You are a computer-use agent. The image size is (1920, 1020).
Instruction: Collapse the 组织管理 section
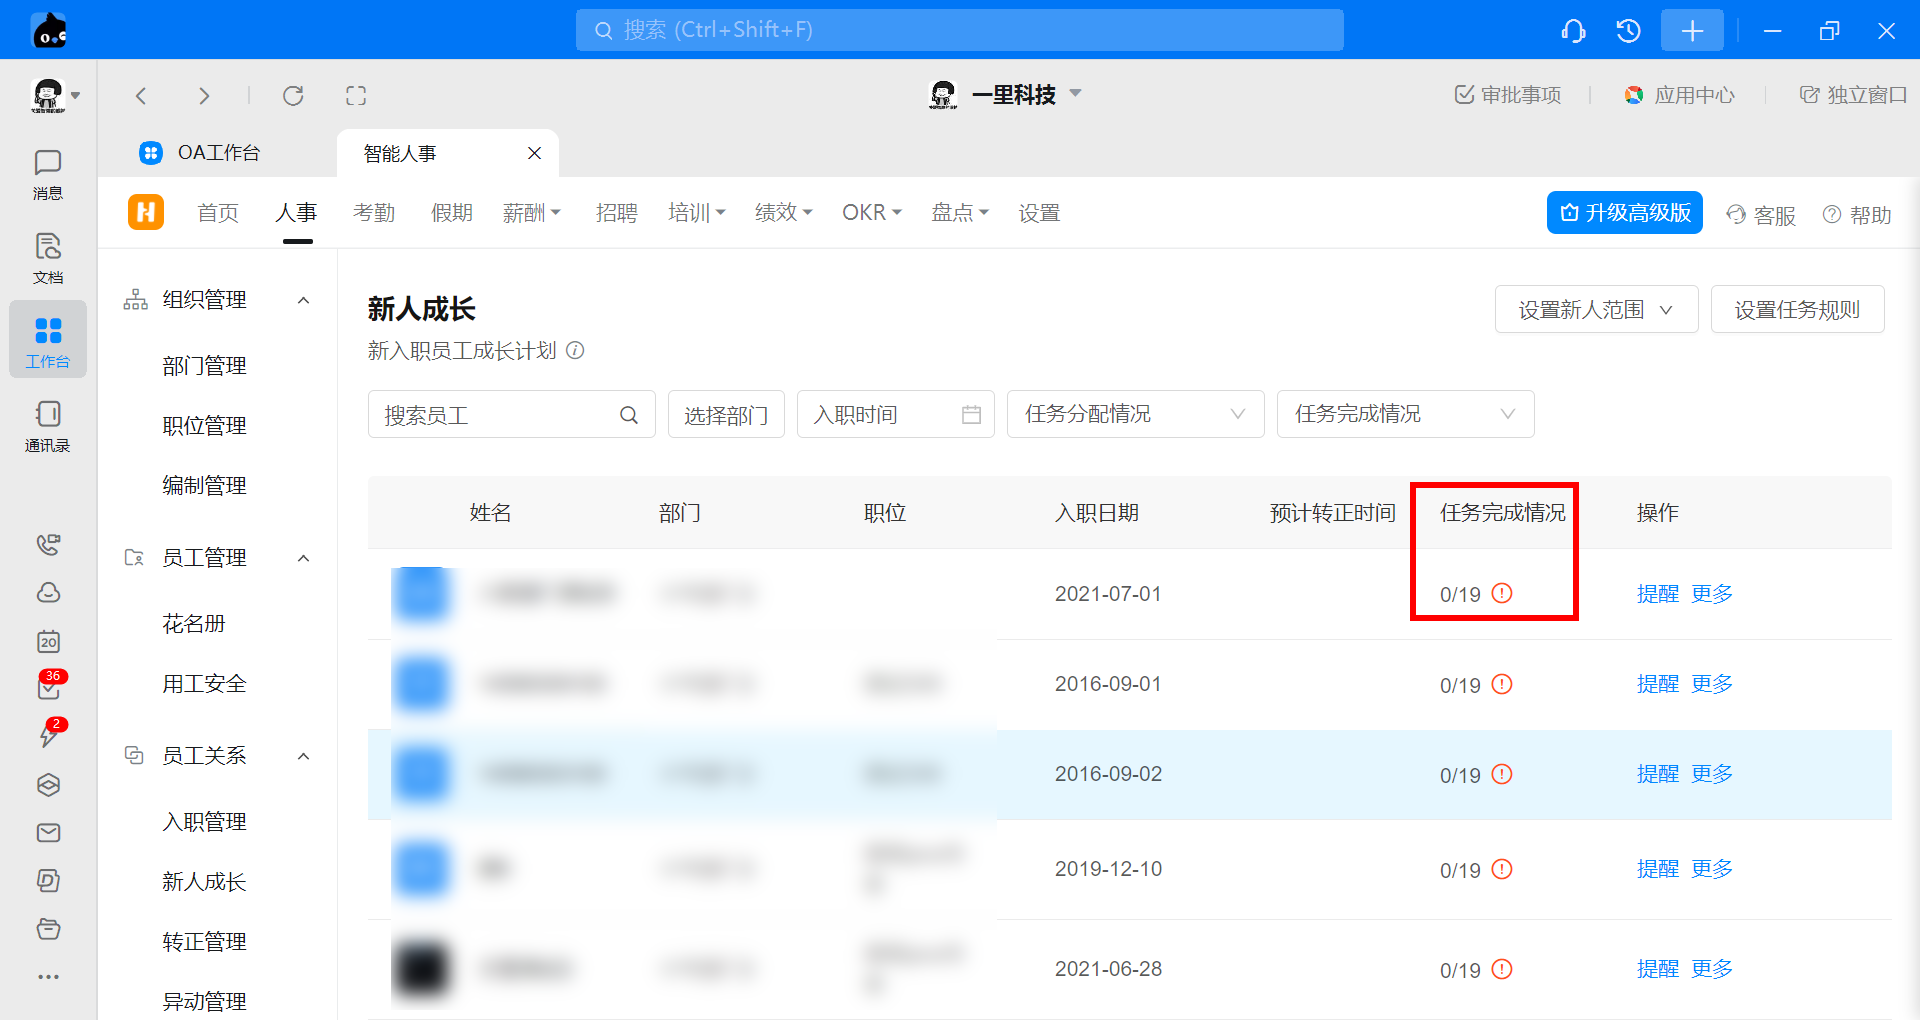point(304,300)
